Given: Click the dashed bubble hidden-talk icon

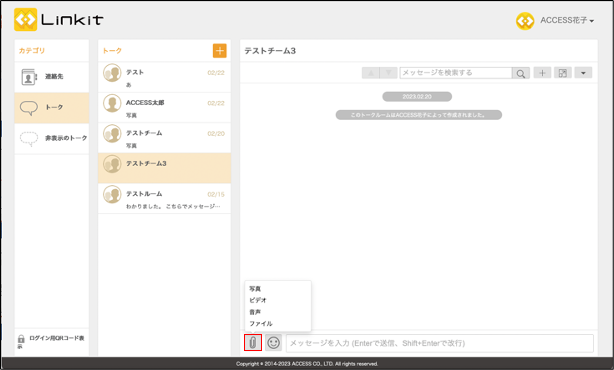Looking at the screenshot, I should coord(29,138).
